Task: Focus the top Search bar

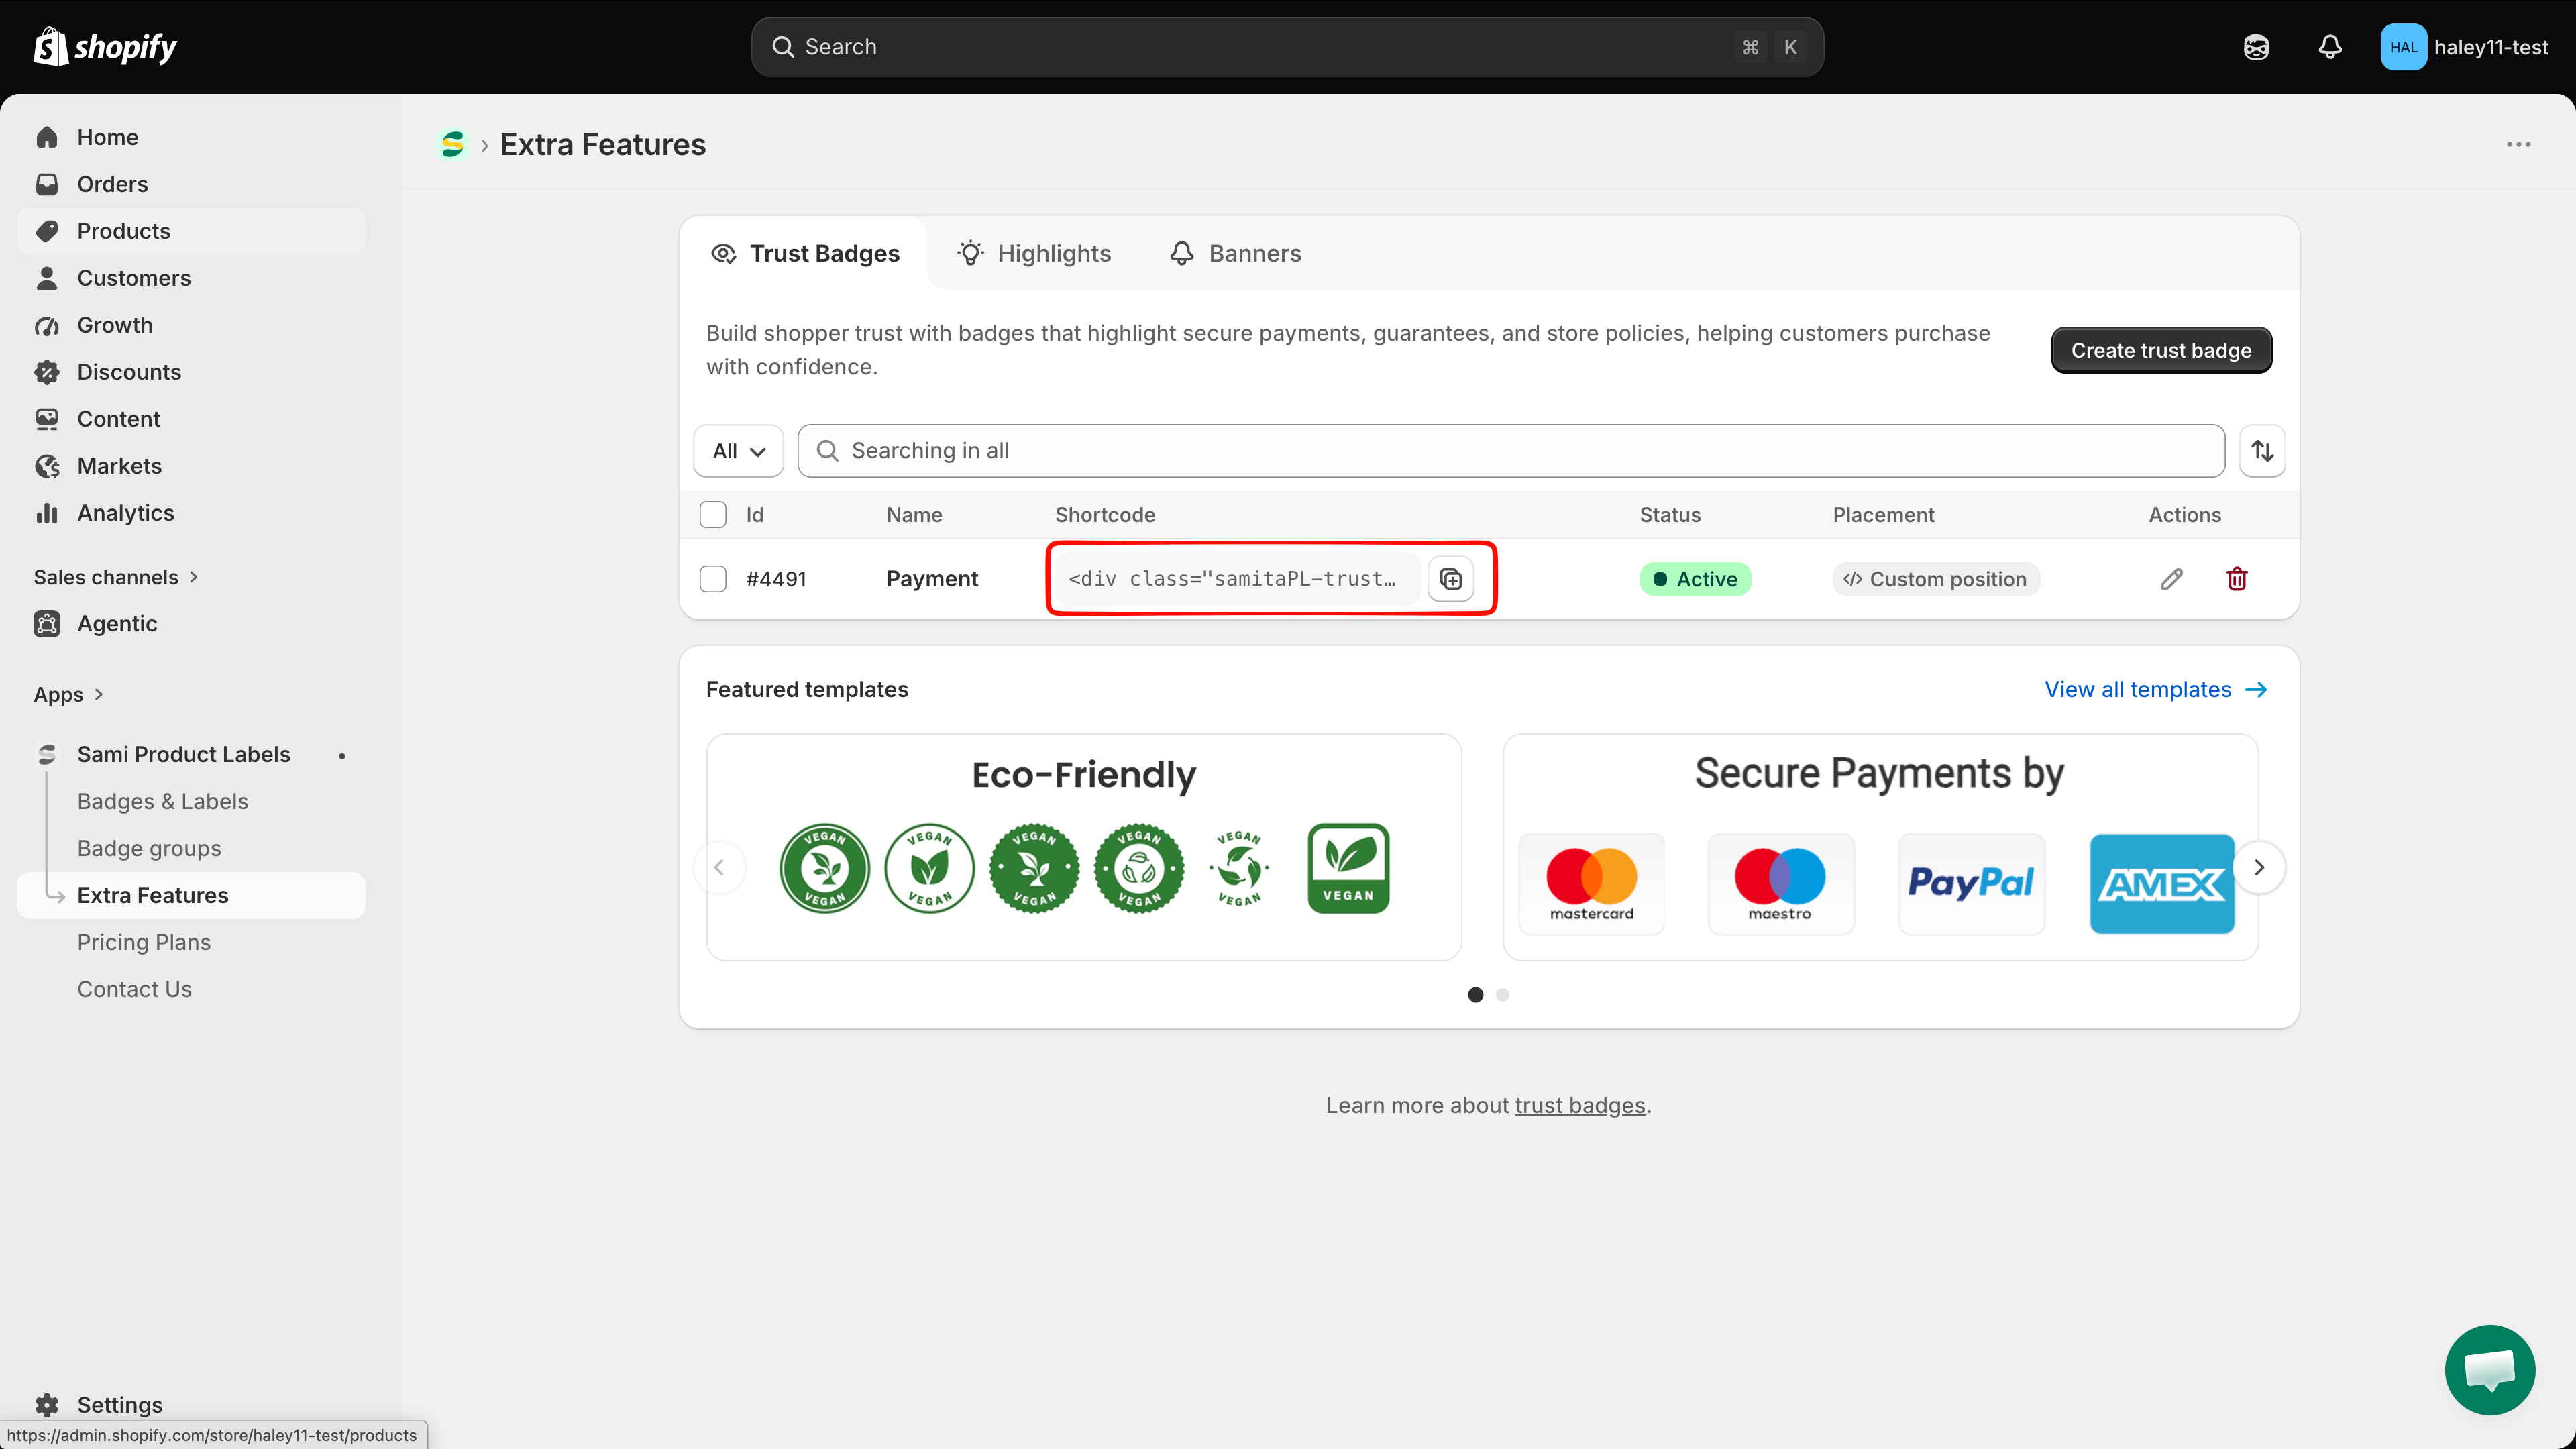Action: tap(1287, 47)
